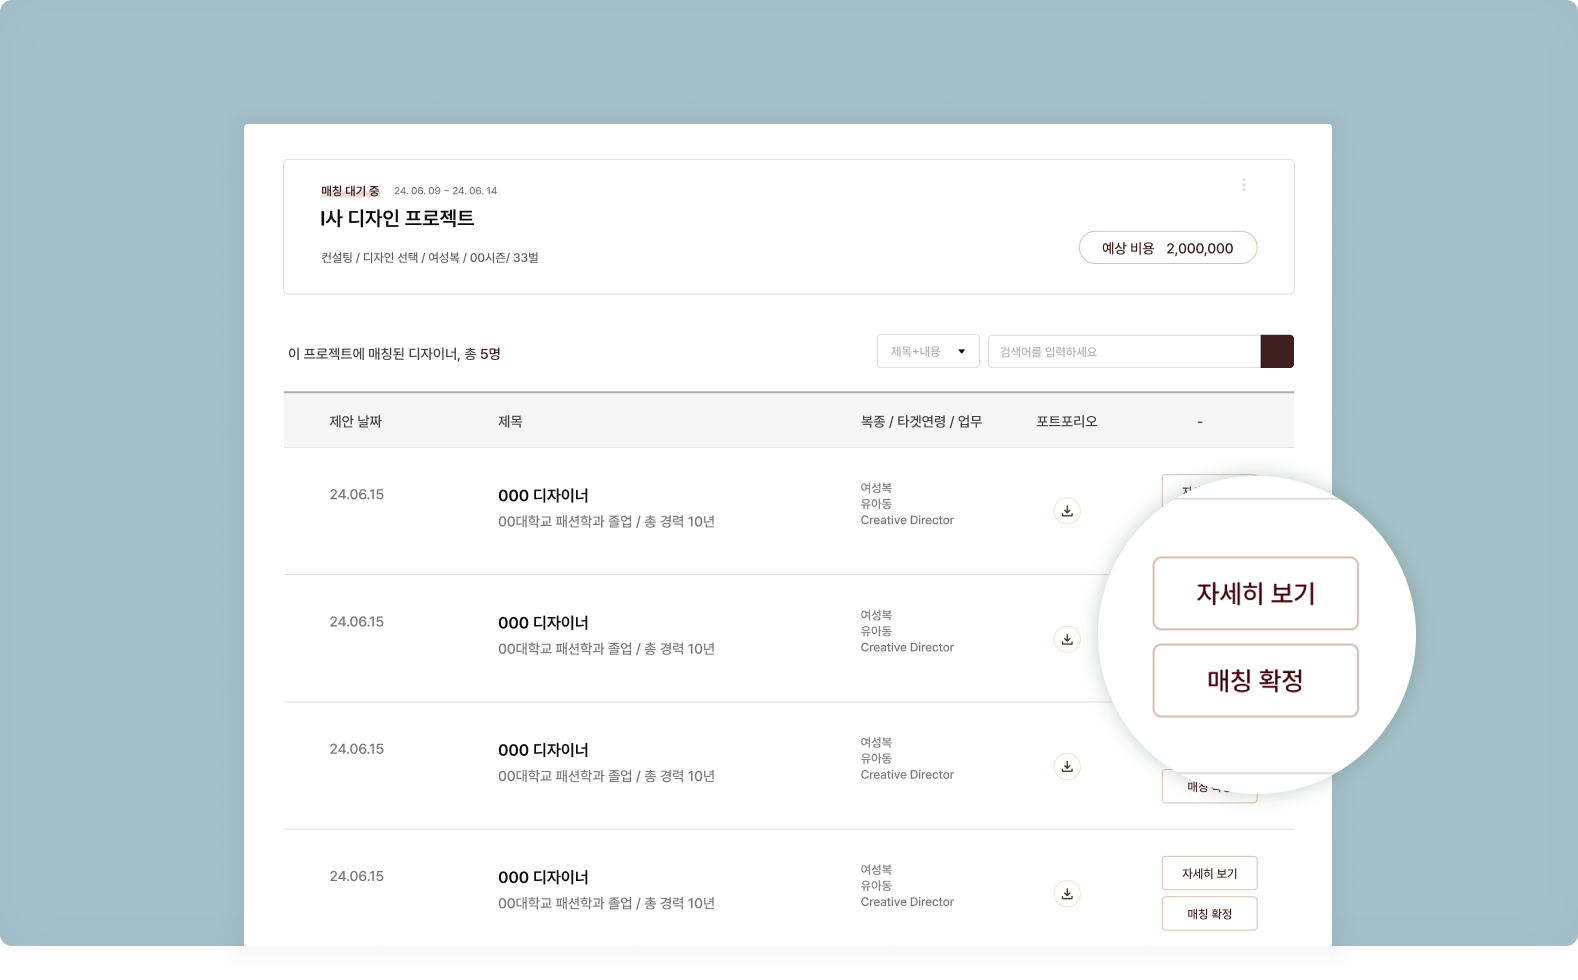The height and width of the screenshot is (980, 1578).
Task: Click the 복종 / 타겟연령 / 업무 column header
Action: (921, 422)
